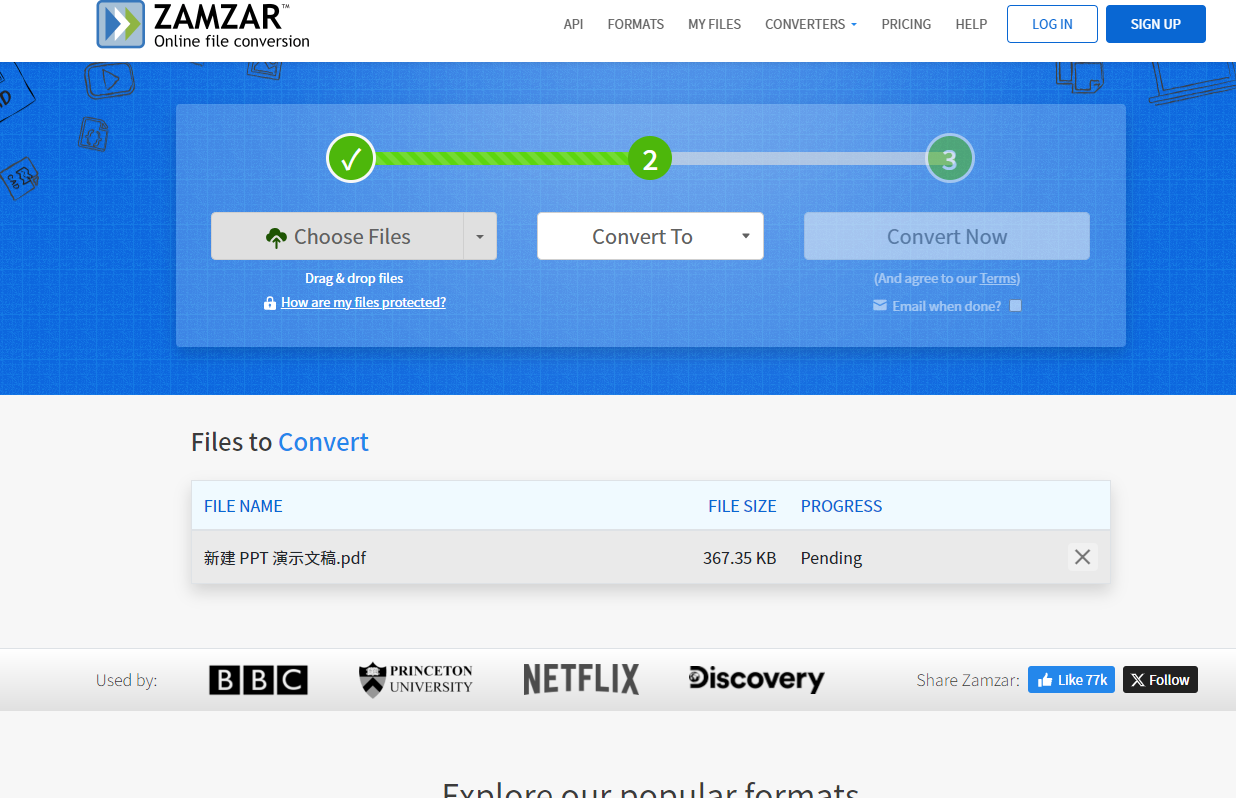The width and height of the screenshot is (1236, 798).
Task: Click the Princeton University logo
Action: (416, 680)
